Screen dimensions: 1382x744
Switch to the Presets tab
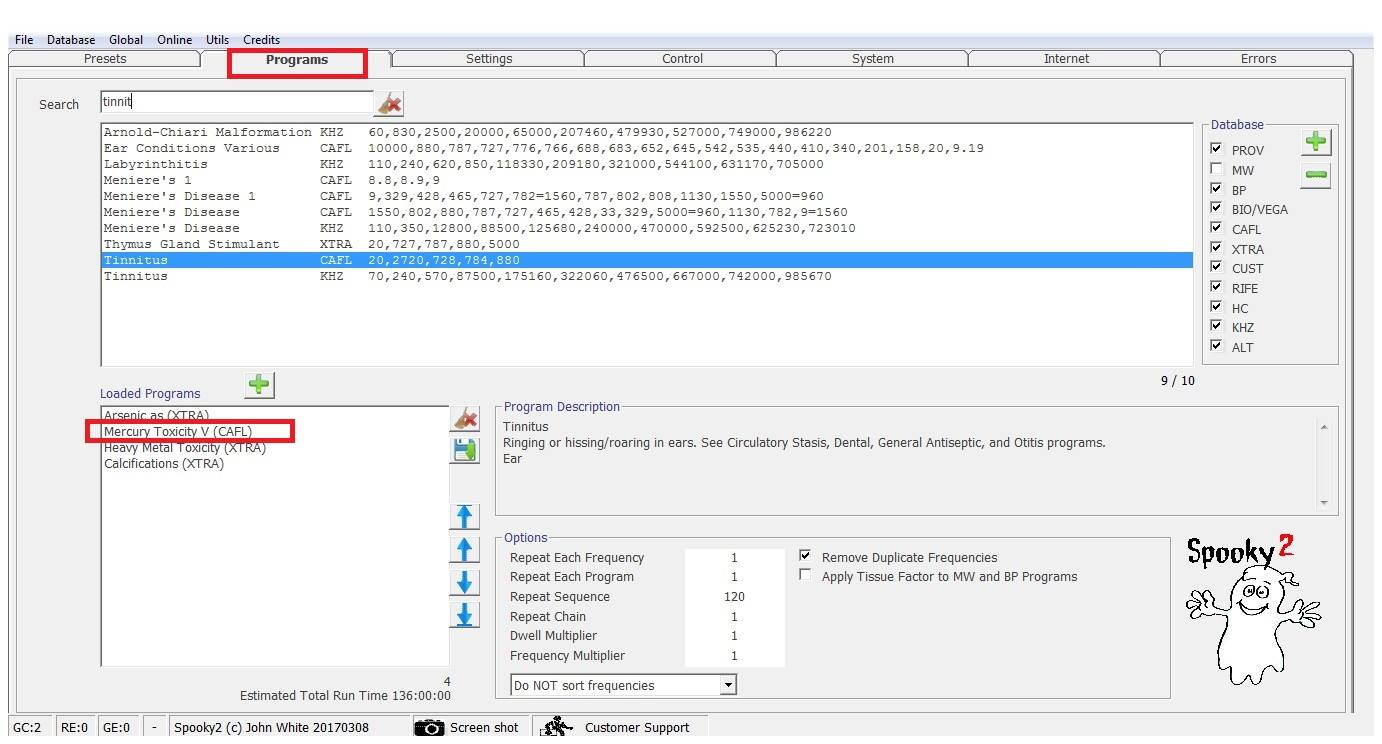105,59
